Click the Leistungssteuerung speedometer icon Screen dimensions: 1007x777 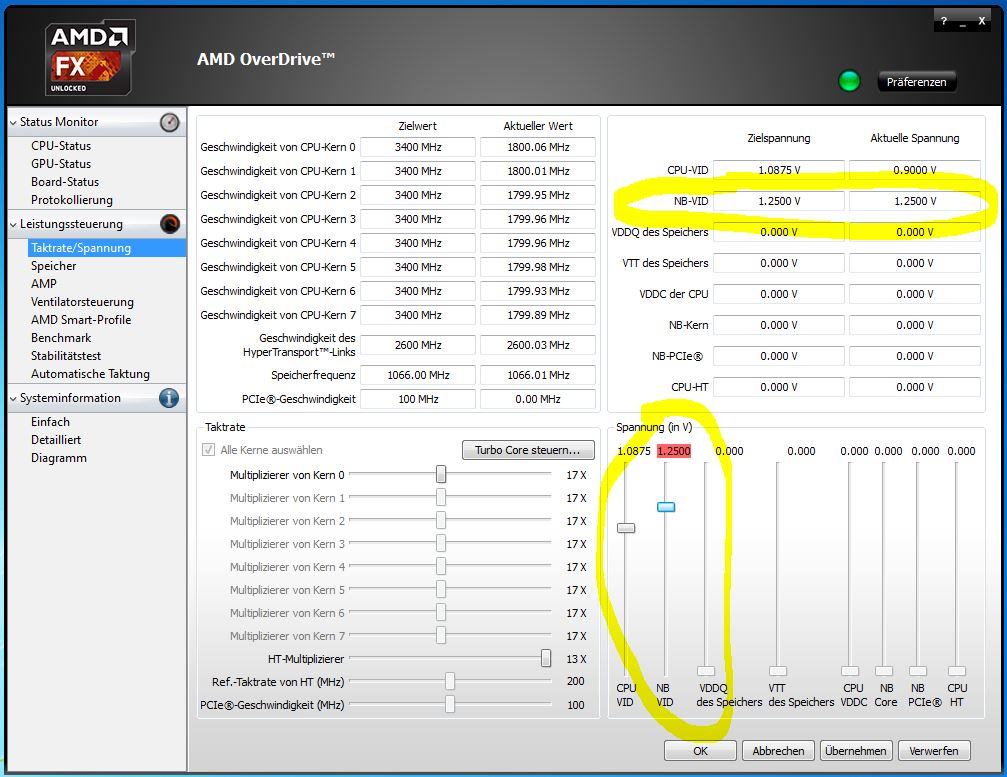(170, 223)
